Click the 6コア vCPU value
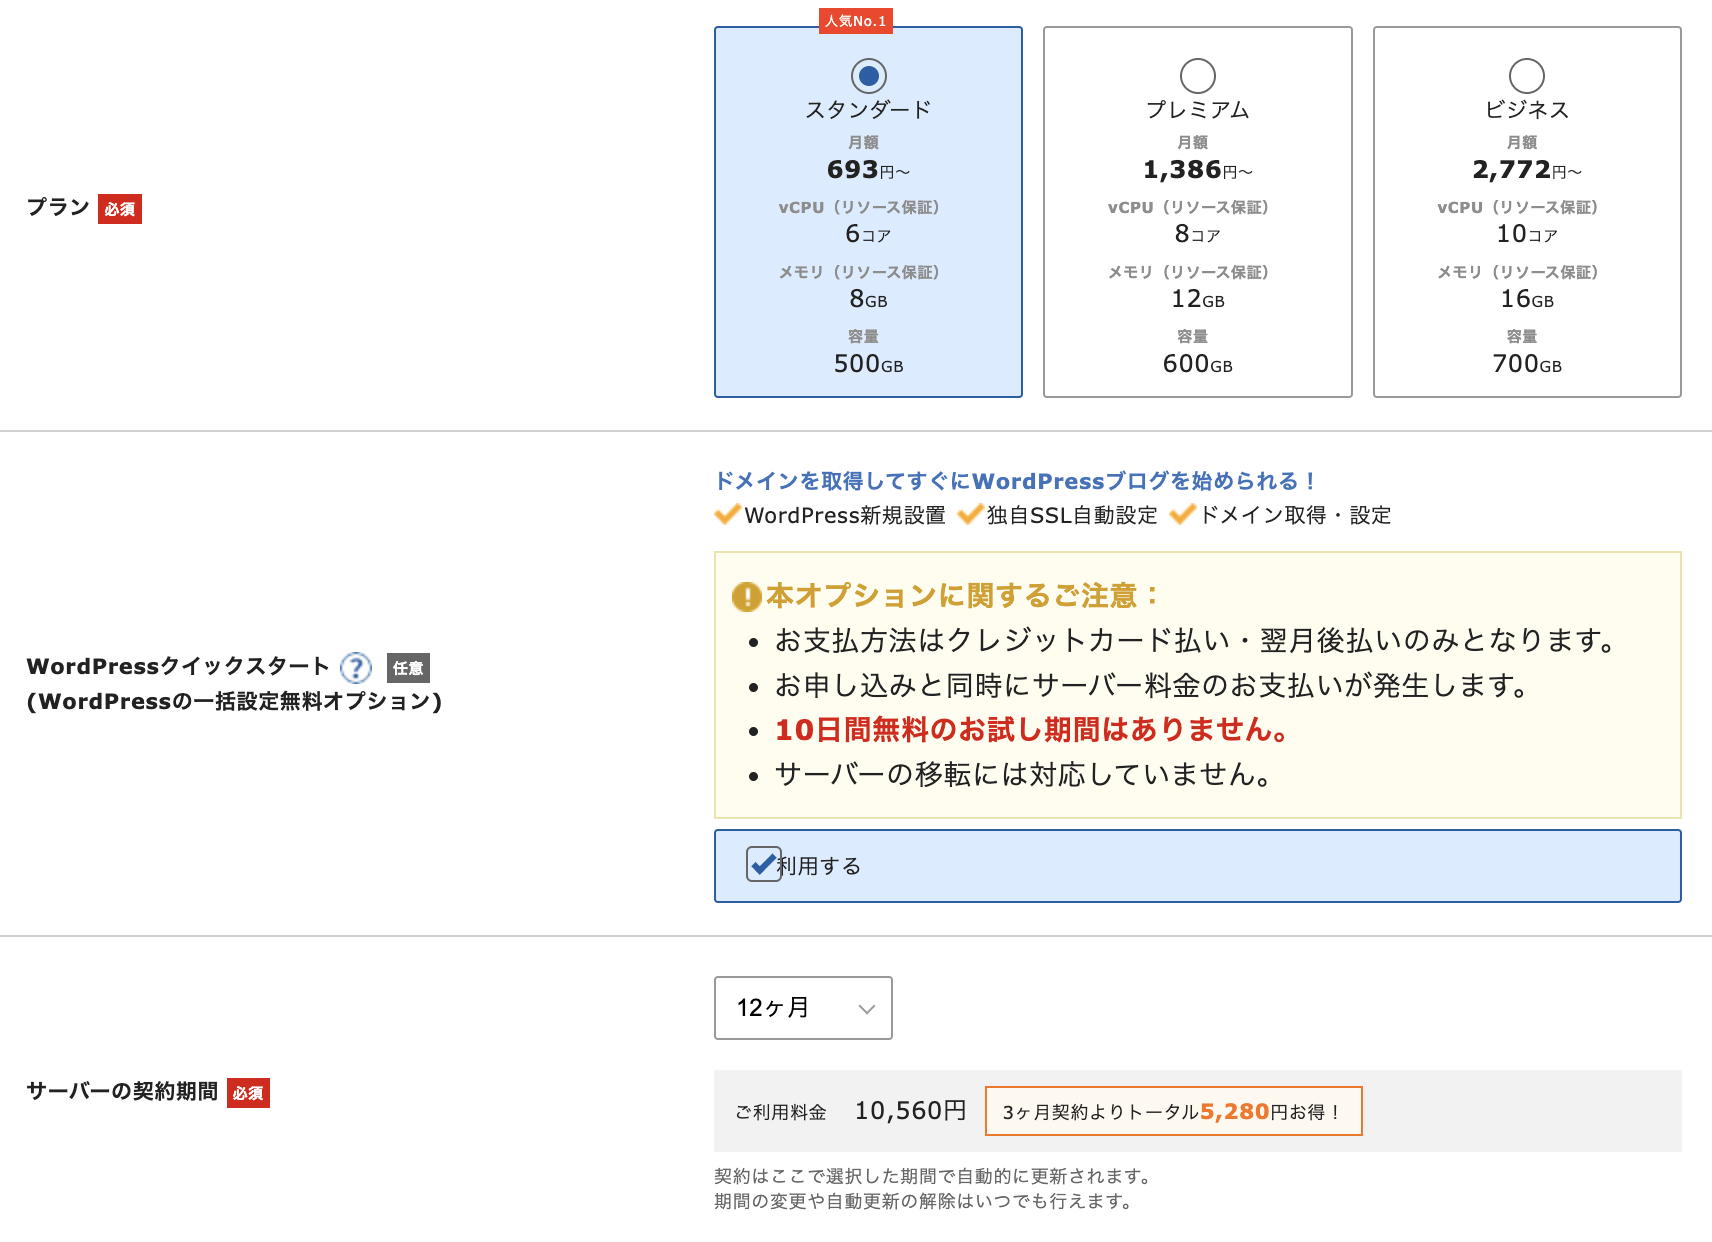Screen dimensions: 1712x1242 click(868, 234)
